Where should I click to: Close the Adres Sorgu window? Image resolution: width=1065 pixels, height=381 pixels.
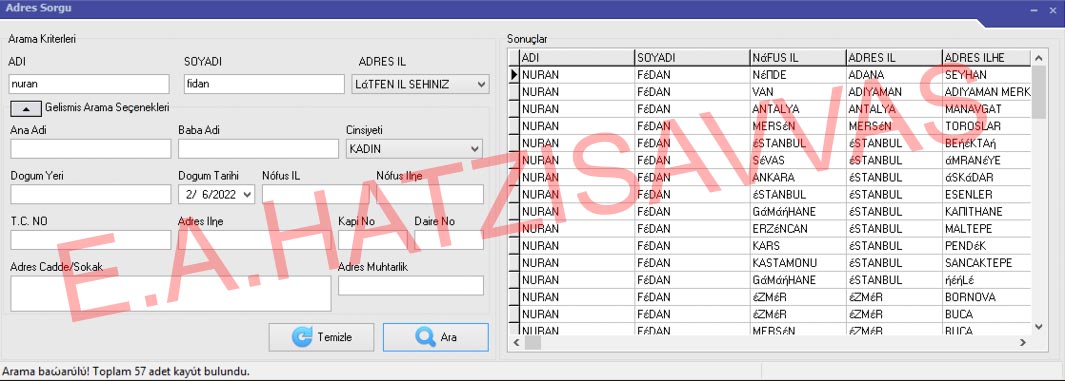(x=1052, y=10)
